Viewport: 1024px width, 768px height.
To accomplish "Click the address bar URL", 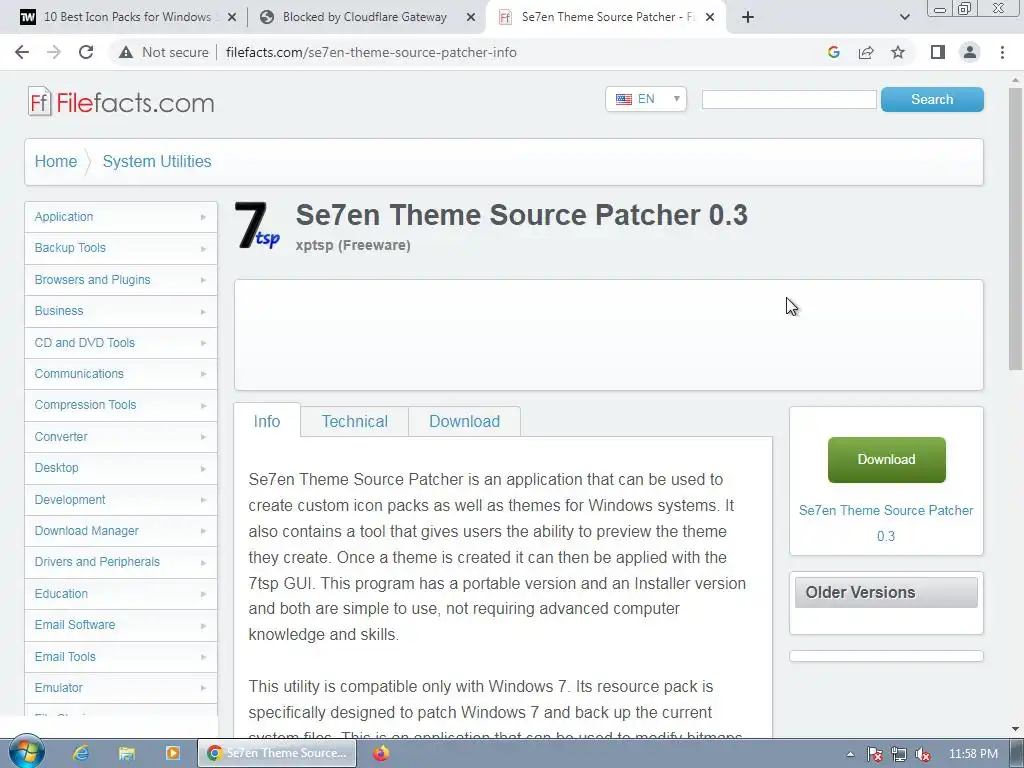I will (371, 52).
